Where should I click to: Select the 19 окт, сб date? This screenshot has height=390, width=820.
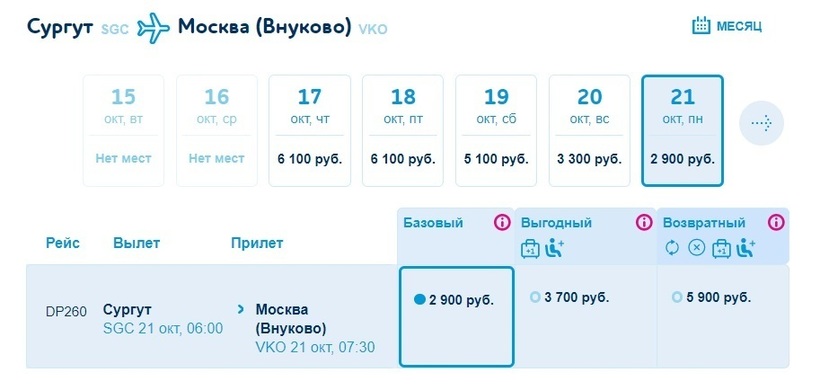(x=496, y=131)
